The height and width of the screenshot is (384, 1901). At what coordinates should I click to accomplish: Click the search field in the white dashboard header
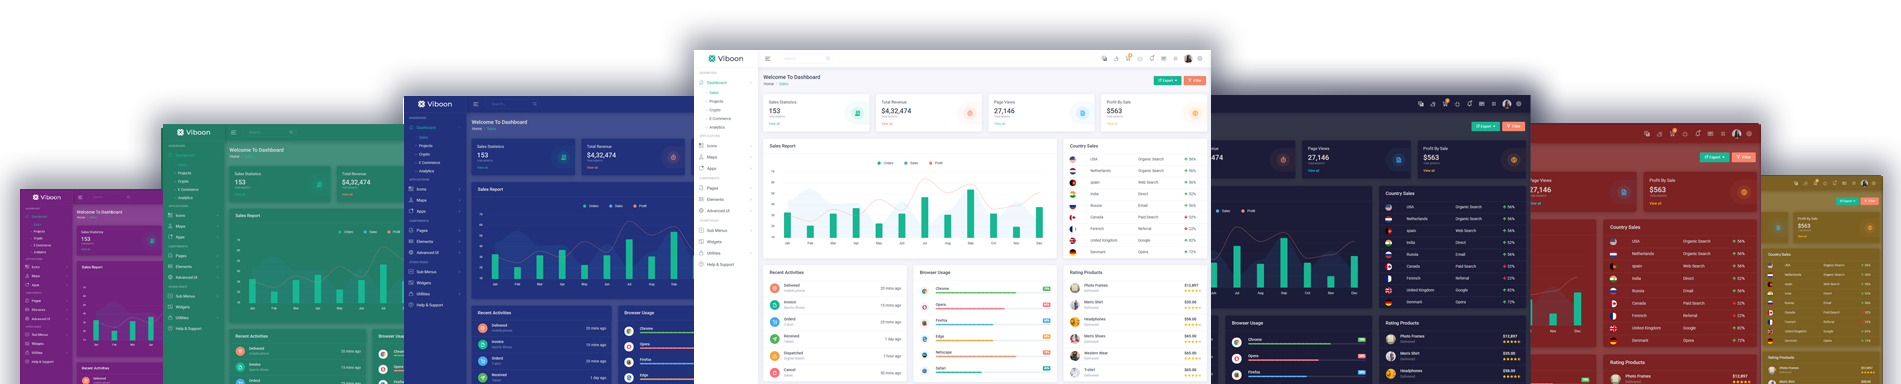pyautogui.click(x=805, y=59)
